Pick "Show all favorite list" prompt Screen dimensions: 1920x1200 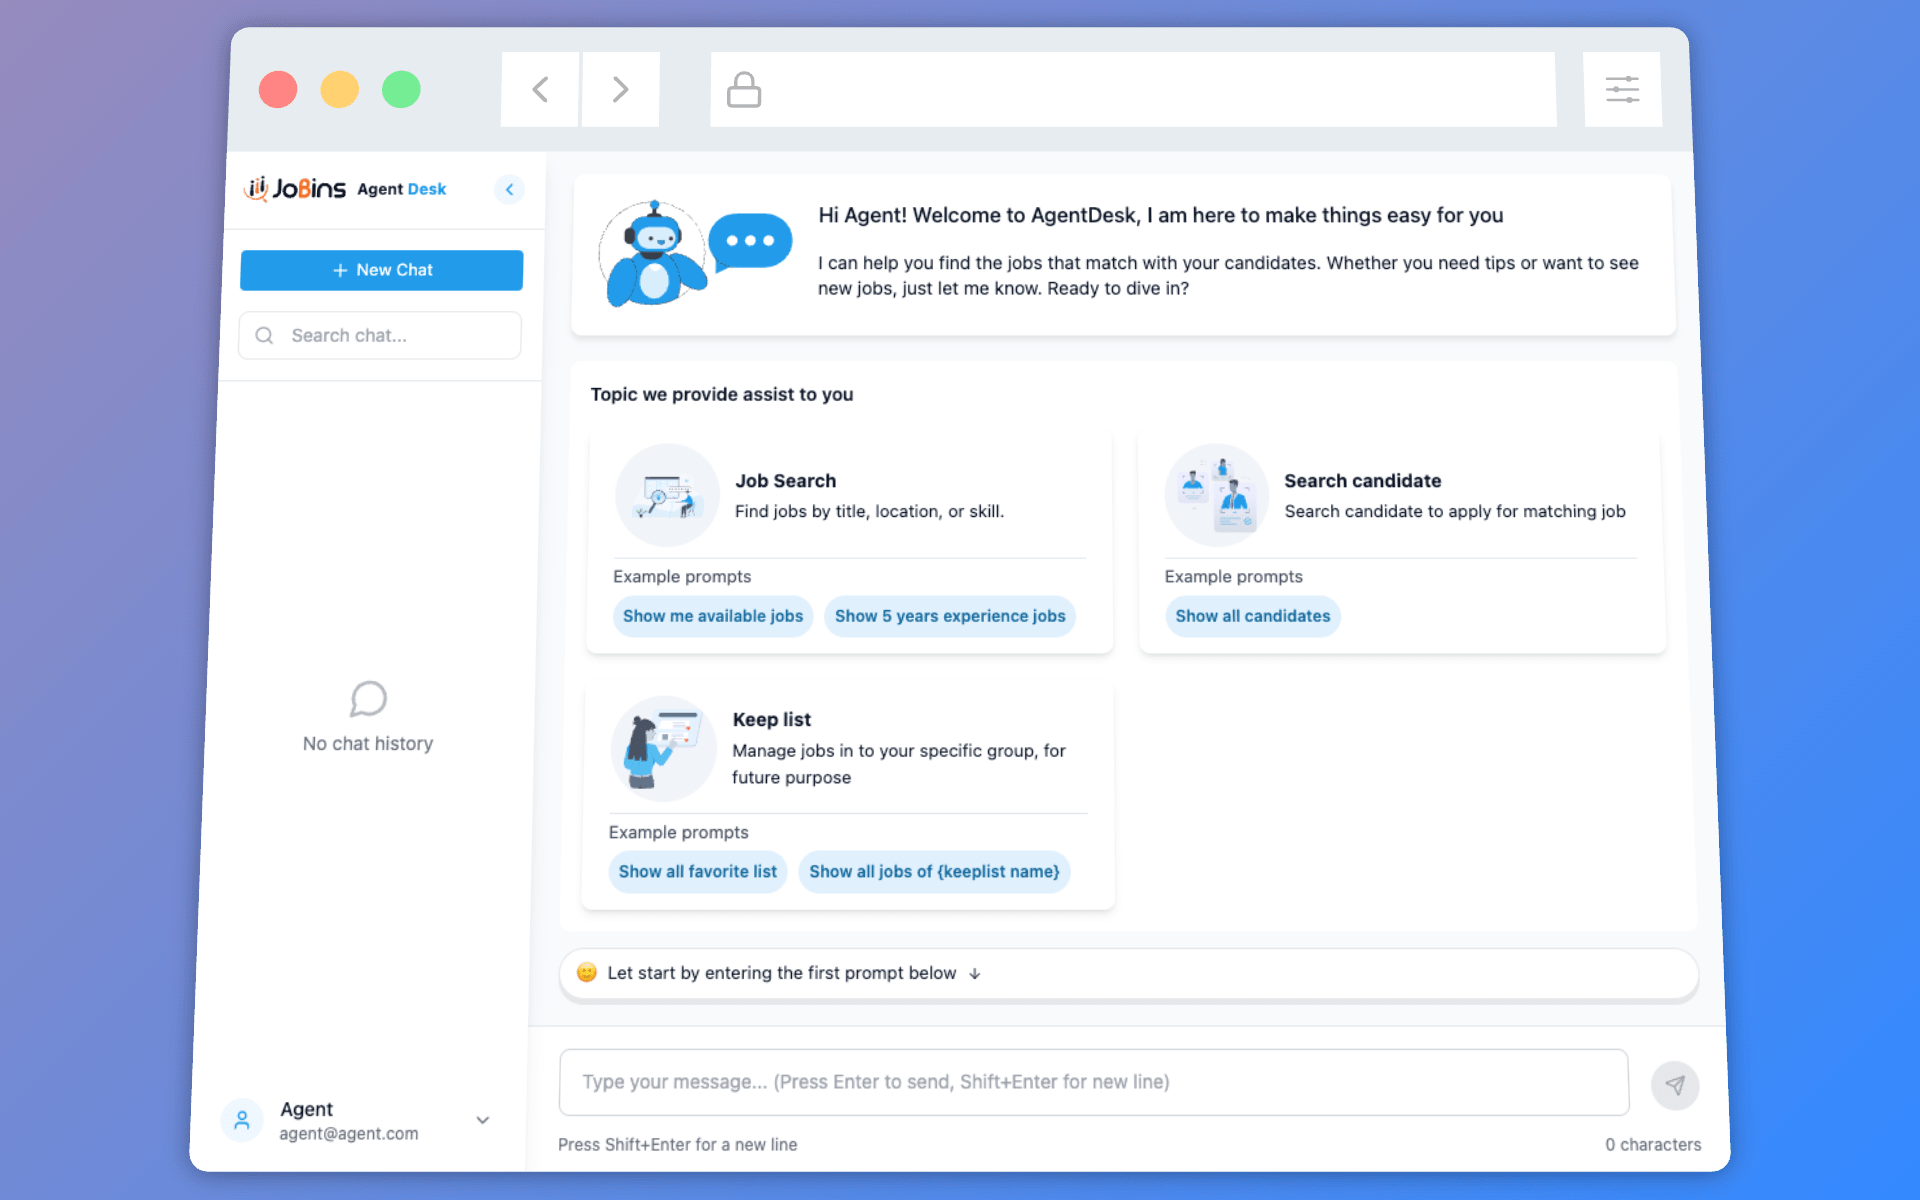point(697,871)
